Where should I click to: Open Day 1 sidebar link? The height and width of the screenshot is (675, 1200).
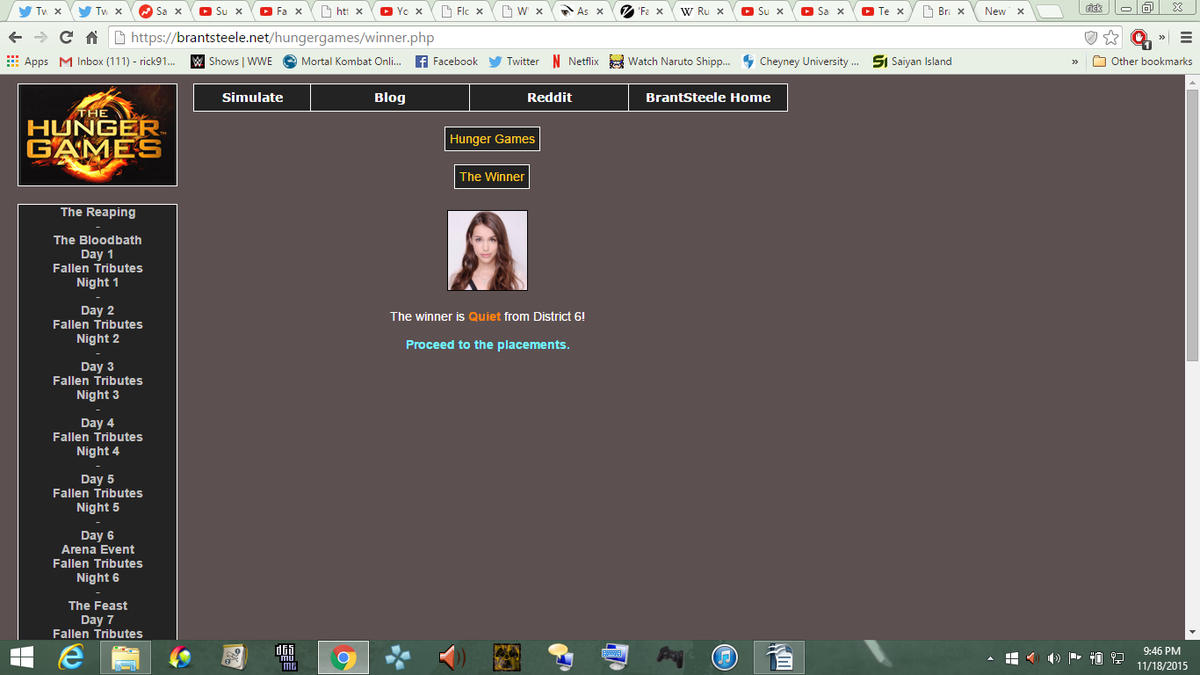pos(98,254)
